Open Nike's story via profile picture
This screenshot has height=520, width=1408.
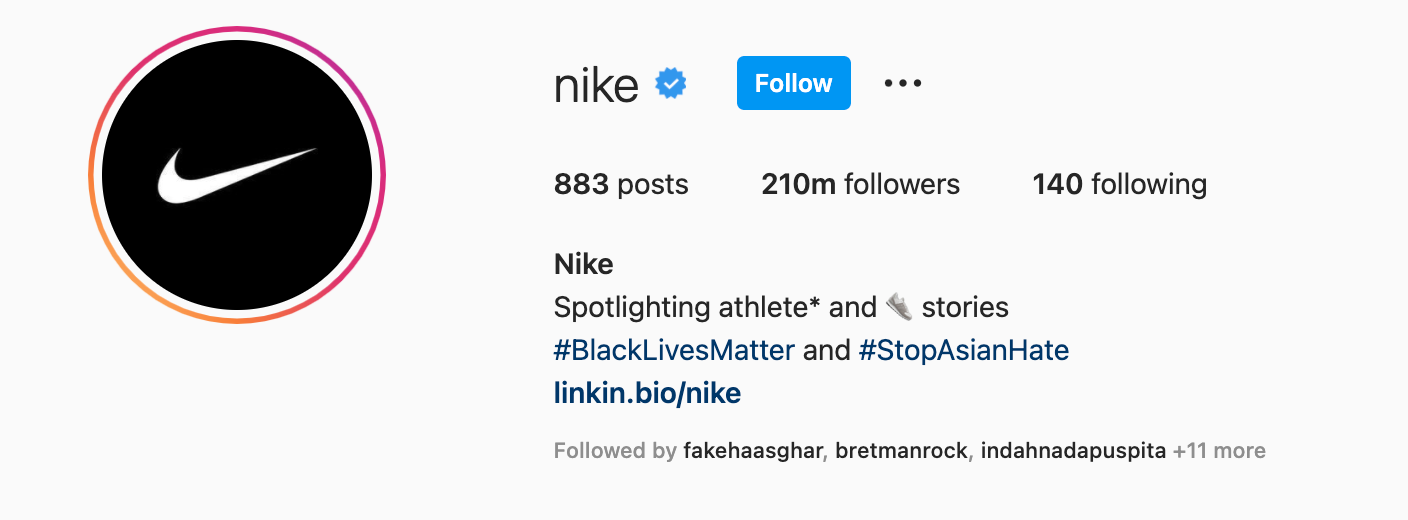tap(237, 175)
